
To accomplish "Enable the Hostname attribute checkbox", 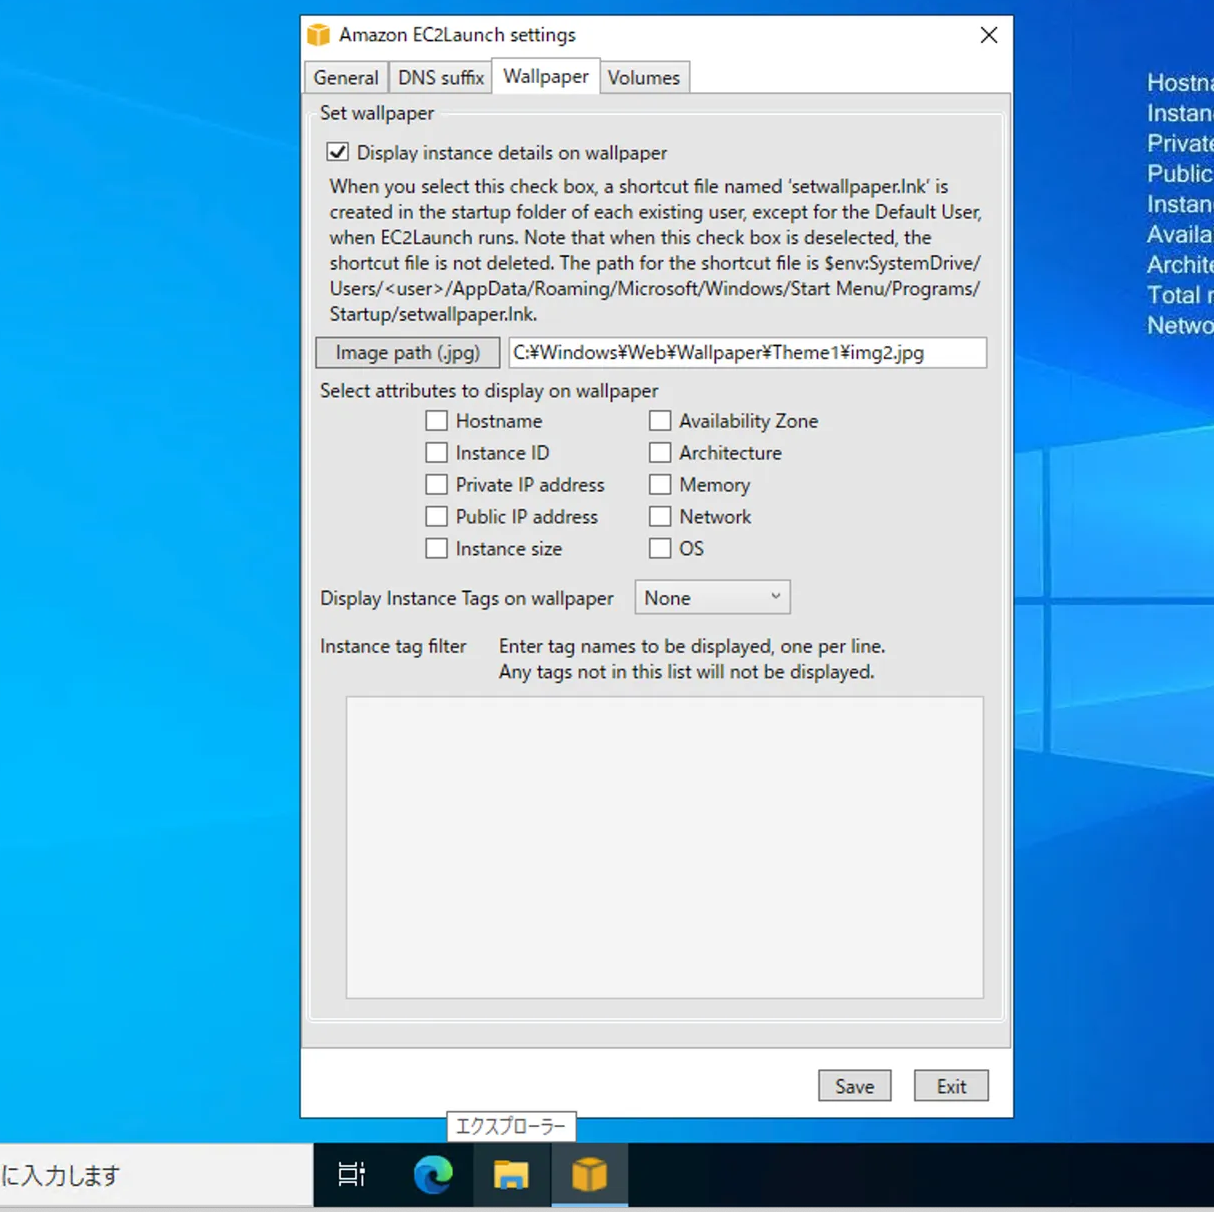I will pyautogui.click(x=437, y=421).
